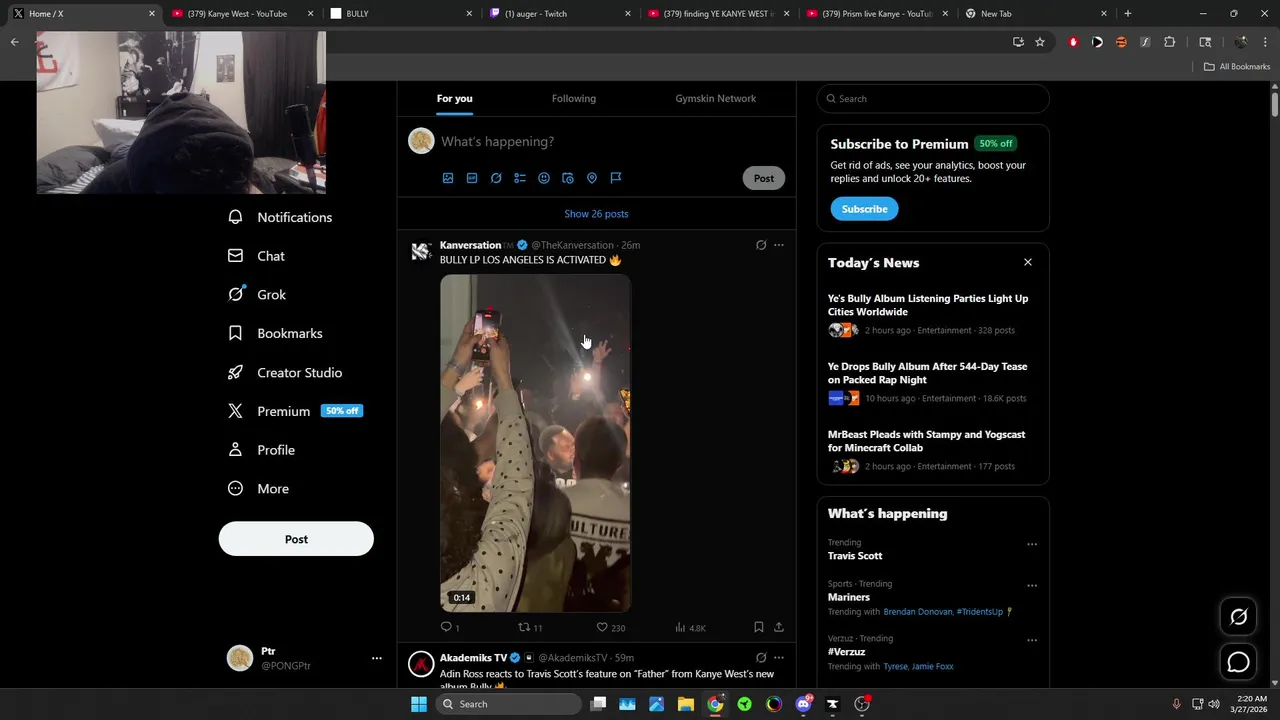The image size is (1280, 720).
Task: Open more options on Kanversation post
Action: click(779, 245)
